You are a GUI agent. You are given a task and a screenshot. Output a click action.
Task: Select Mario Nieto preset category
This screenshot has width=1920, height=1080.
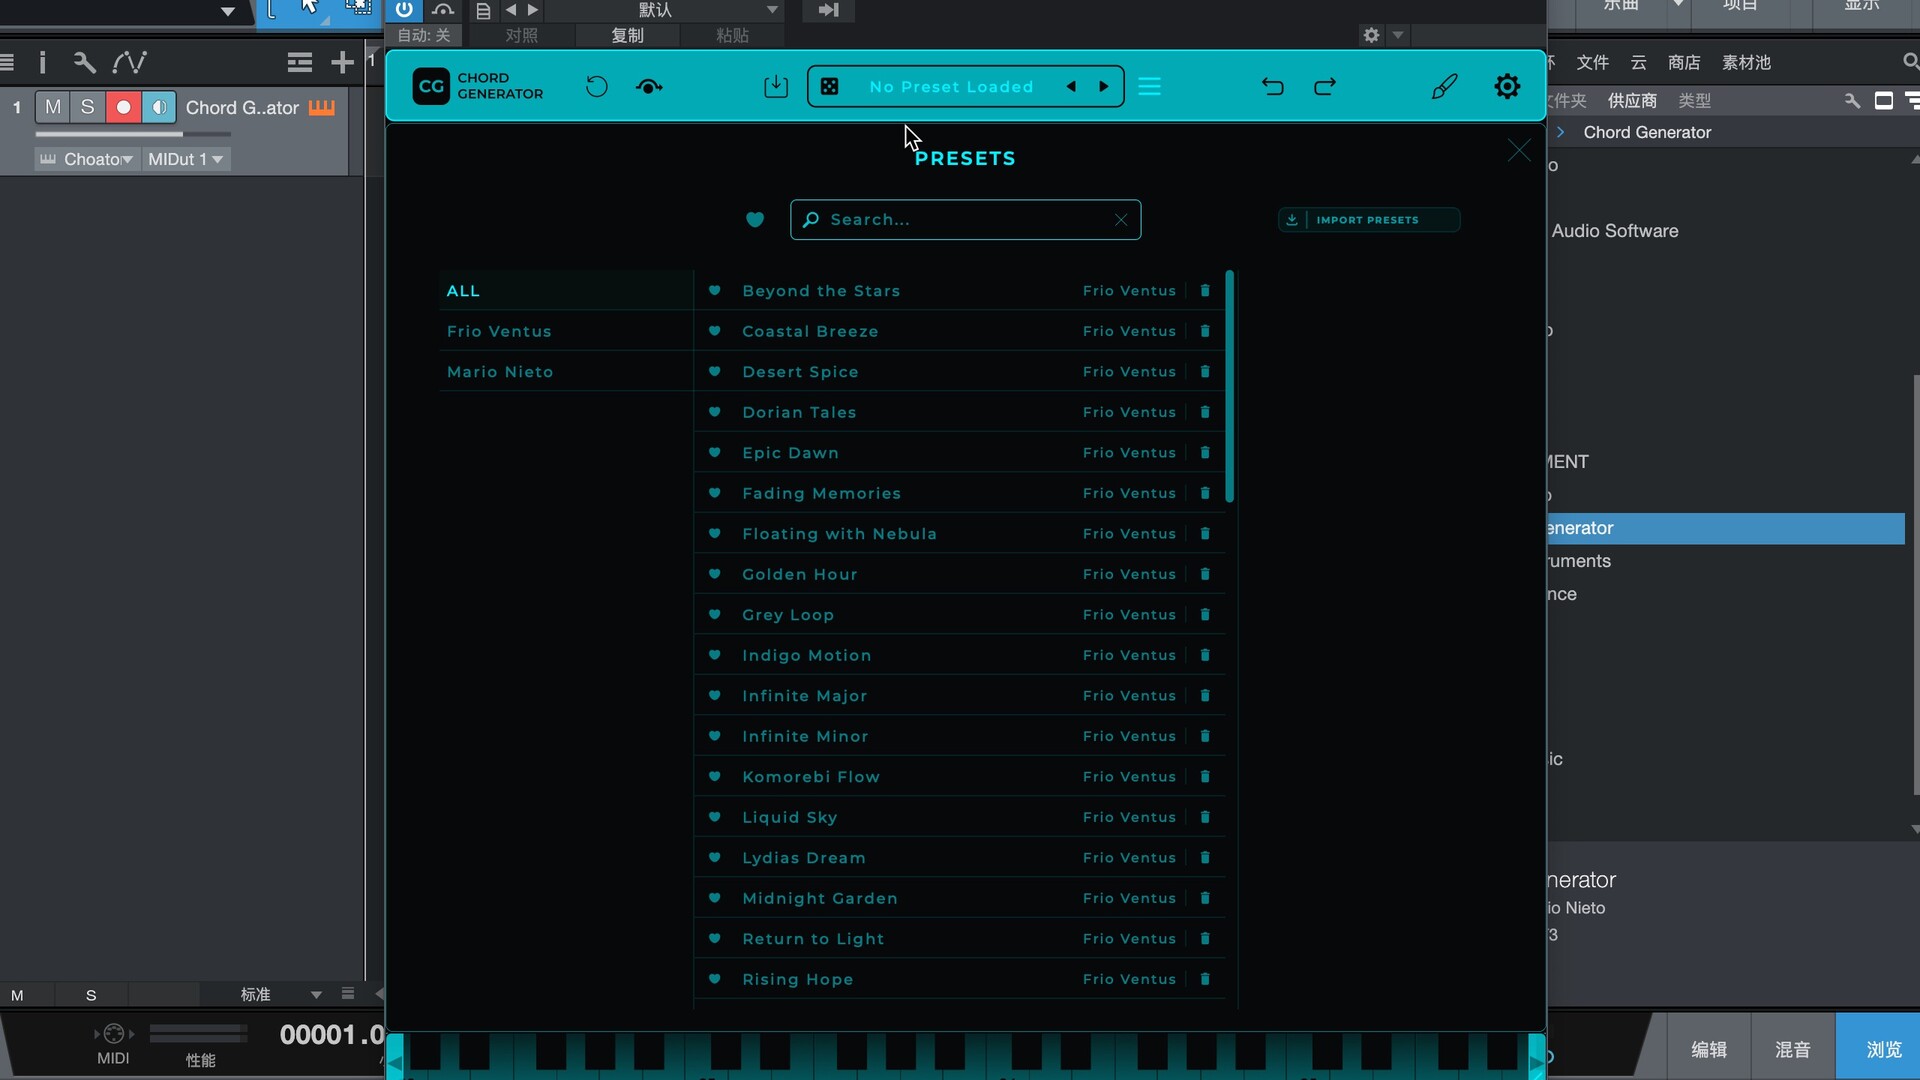[x=566, y=372]
